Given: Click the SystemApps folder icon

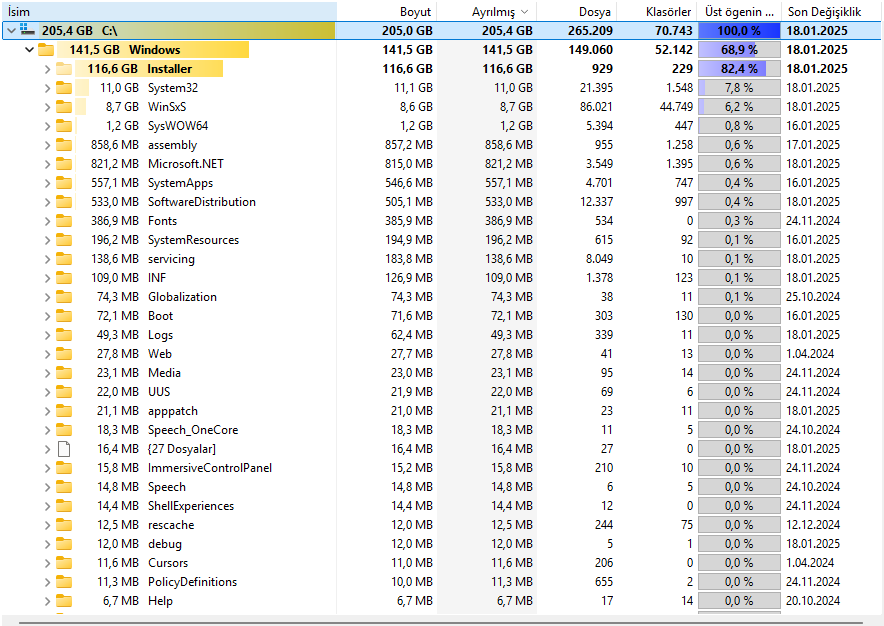Looking at the screenshot, I should [64, 183].
